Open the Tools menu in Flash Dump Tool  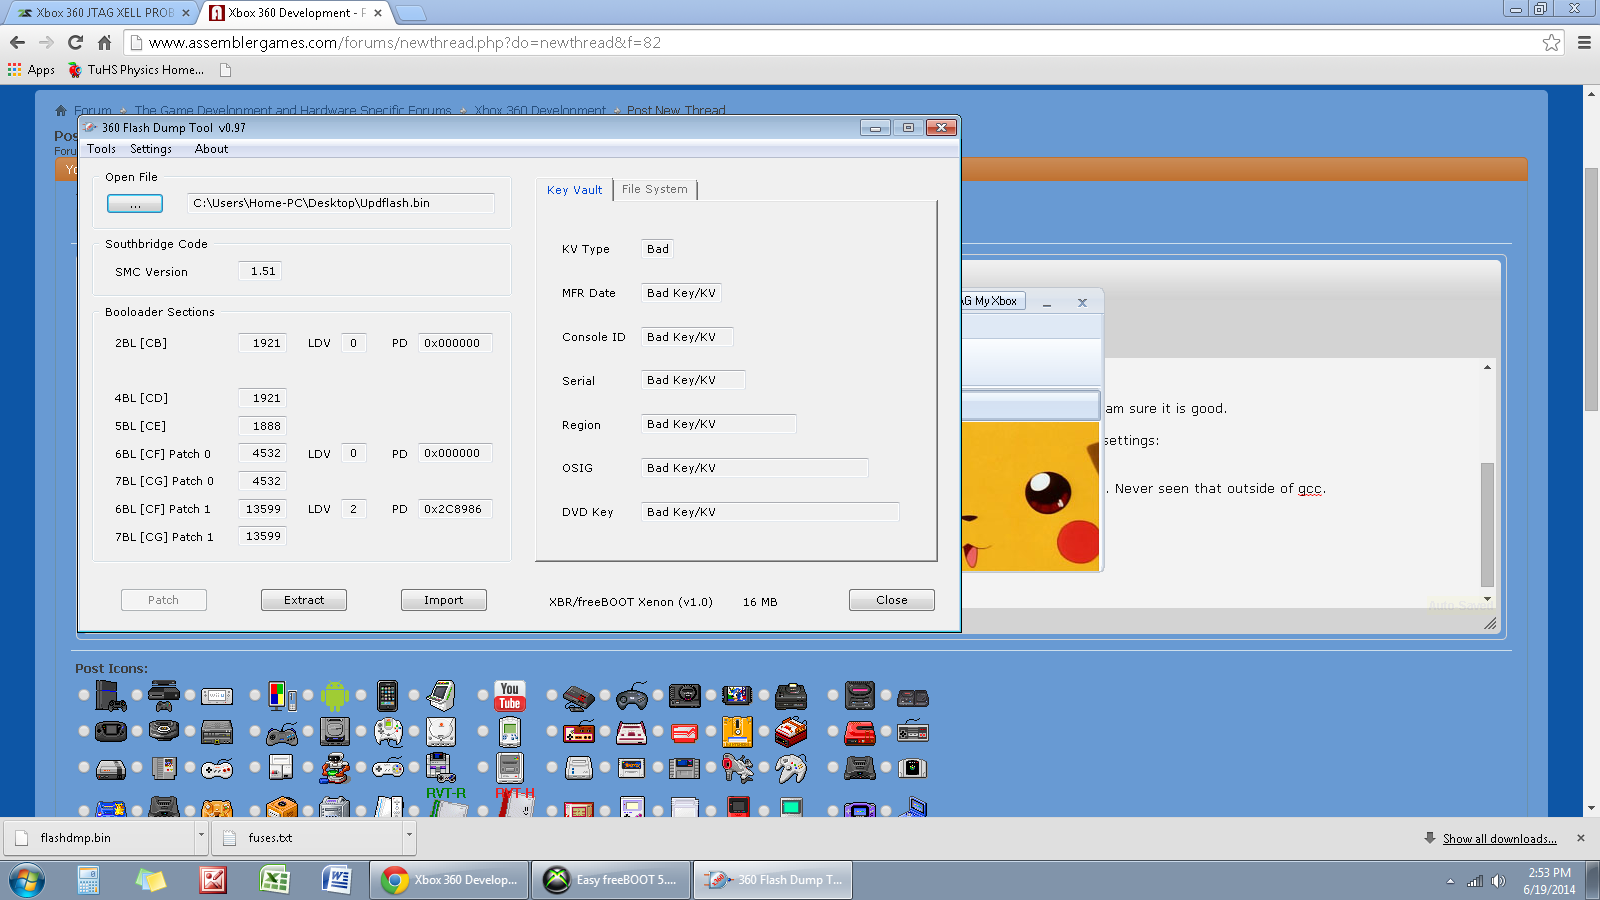coord(101,149)
